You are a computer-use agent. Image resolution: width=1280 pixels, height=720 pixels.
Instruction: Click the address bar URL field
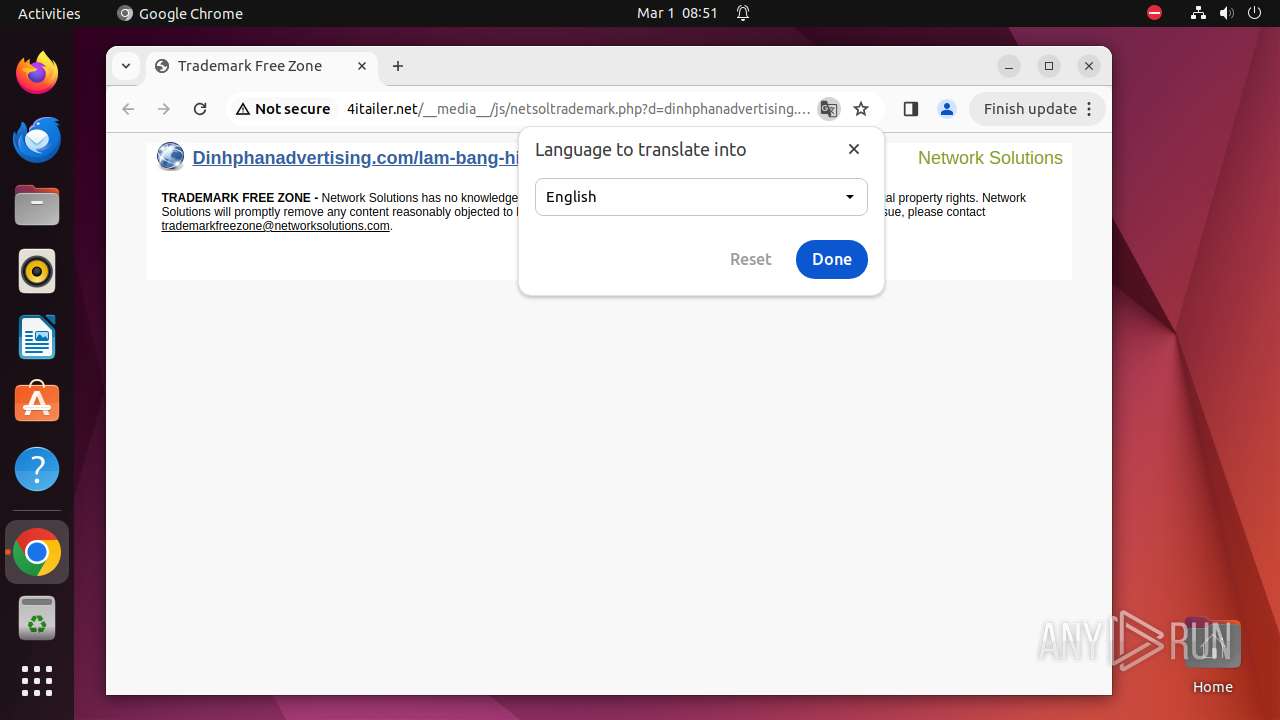578,109
